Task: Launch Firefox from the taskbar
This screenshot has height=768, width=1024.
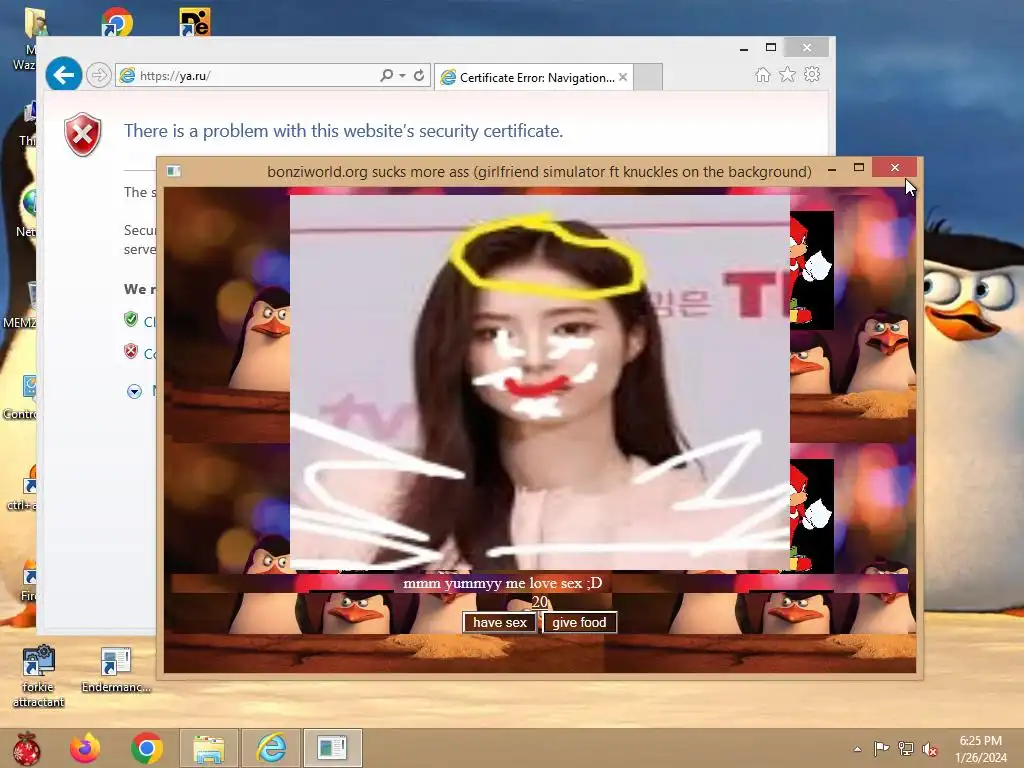Action: (x=85, y=748)
